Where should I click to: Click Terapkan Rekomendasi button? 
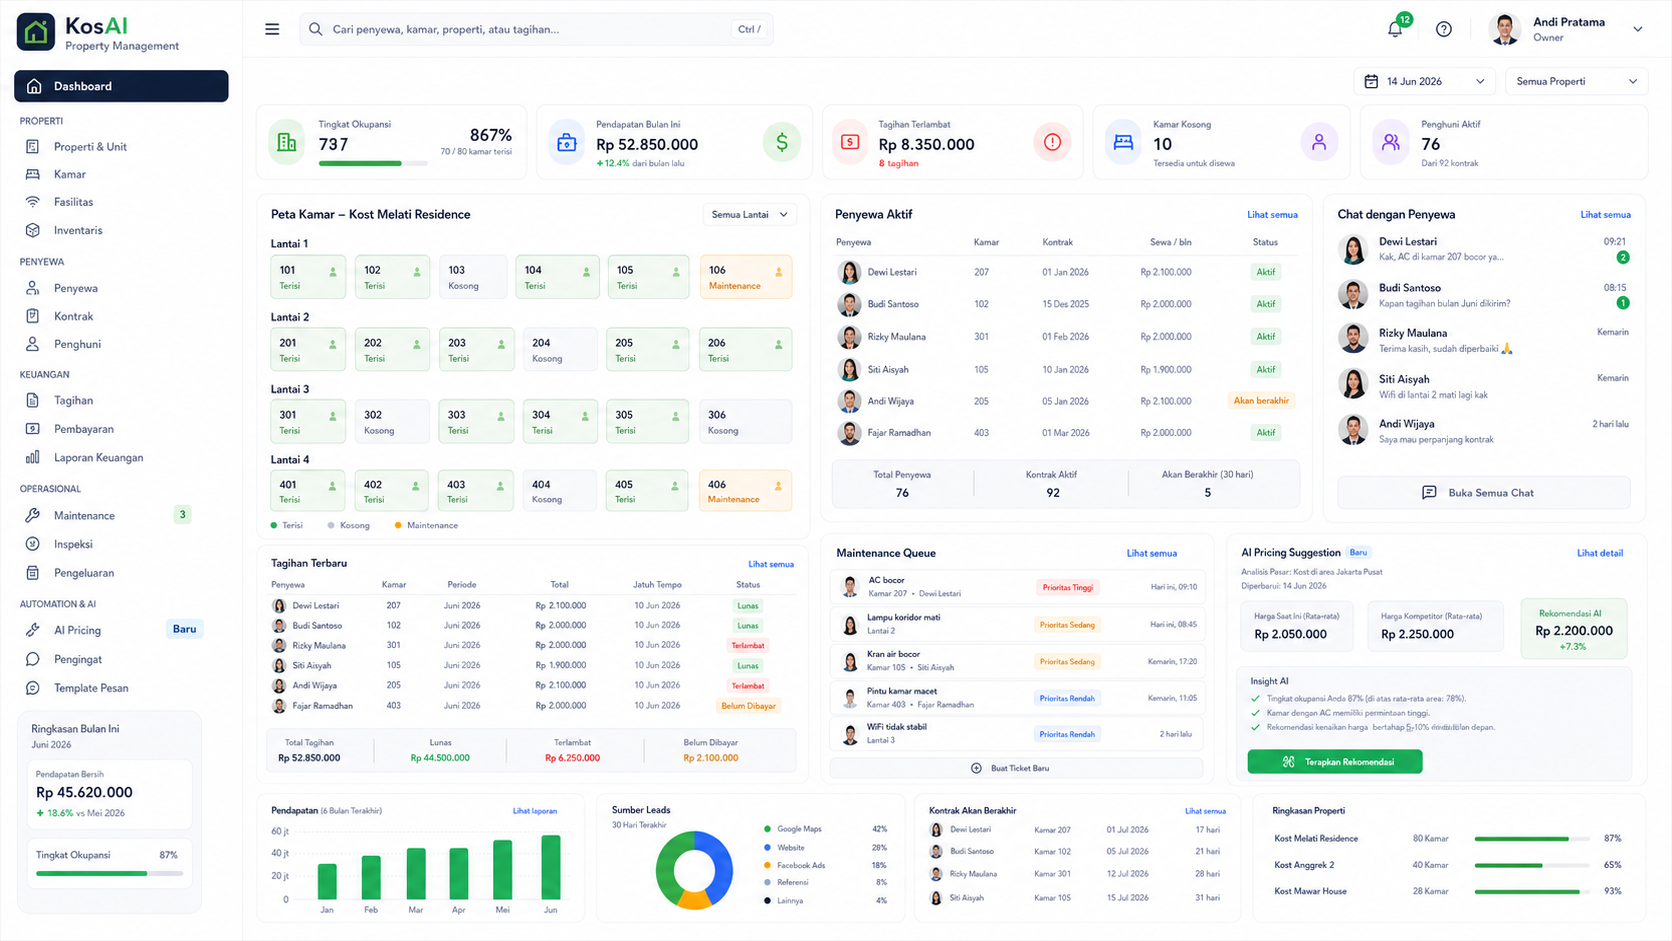click(x=1335, y=762)
